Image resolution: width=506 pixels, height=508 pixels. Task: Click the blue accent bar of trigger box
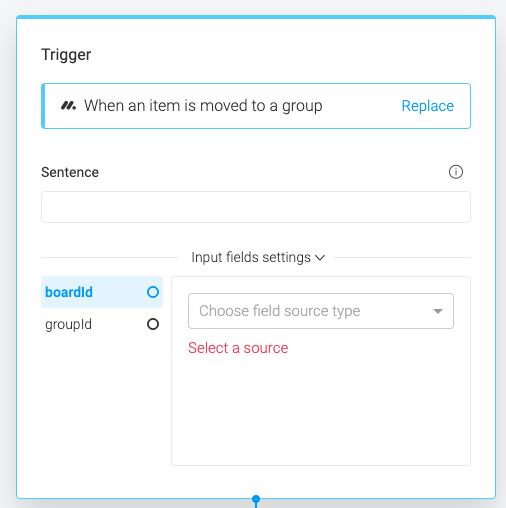43,106
